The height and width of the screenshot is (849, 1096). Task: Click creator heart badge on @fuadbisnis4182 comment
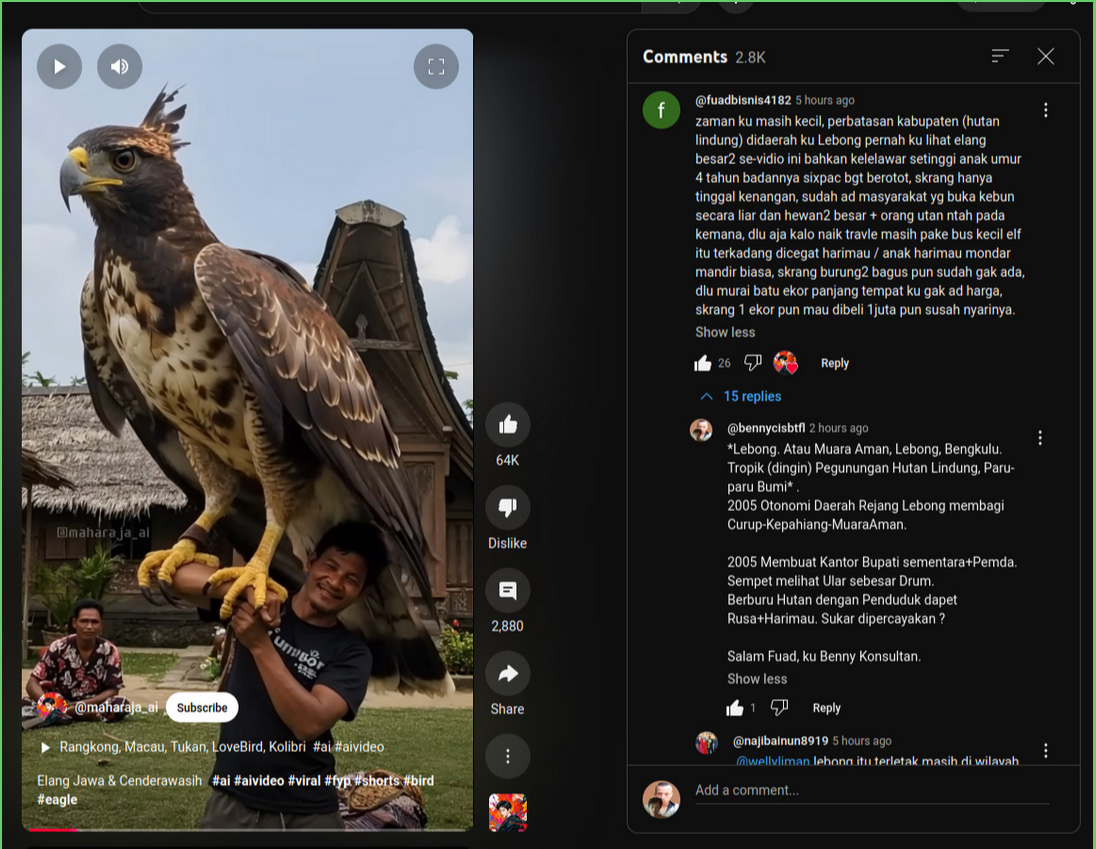tap(785, 363)
